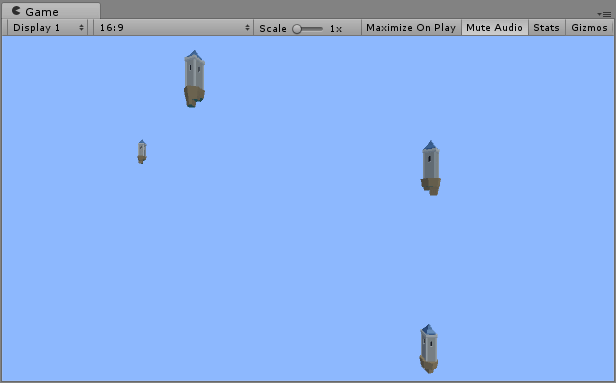Click the up-down arrows of the 16:9 dropdown
This screenshot has width=616, height=383.
click(x=247, y=27)
